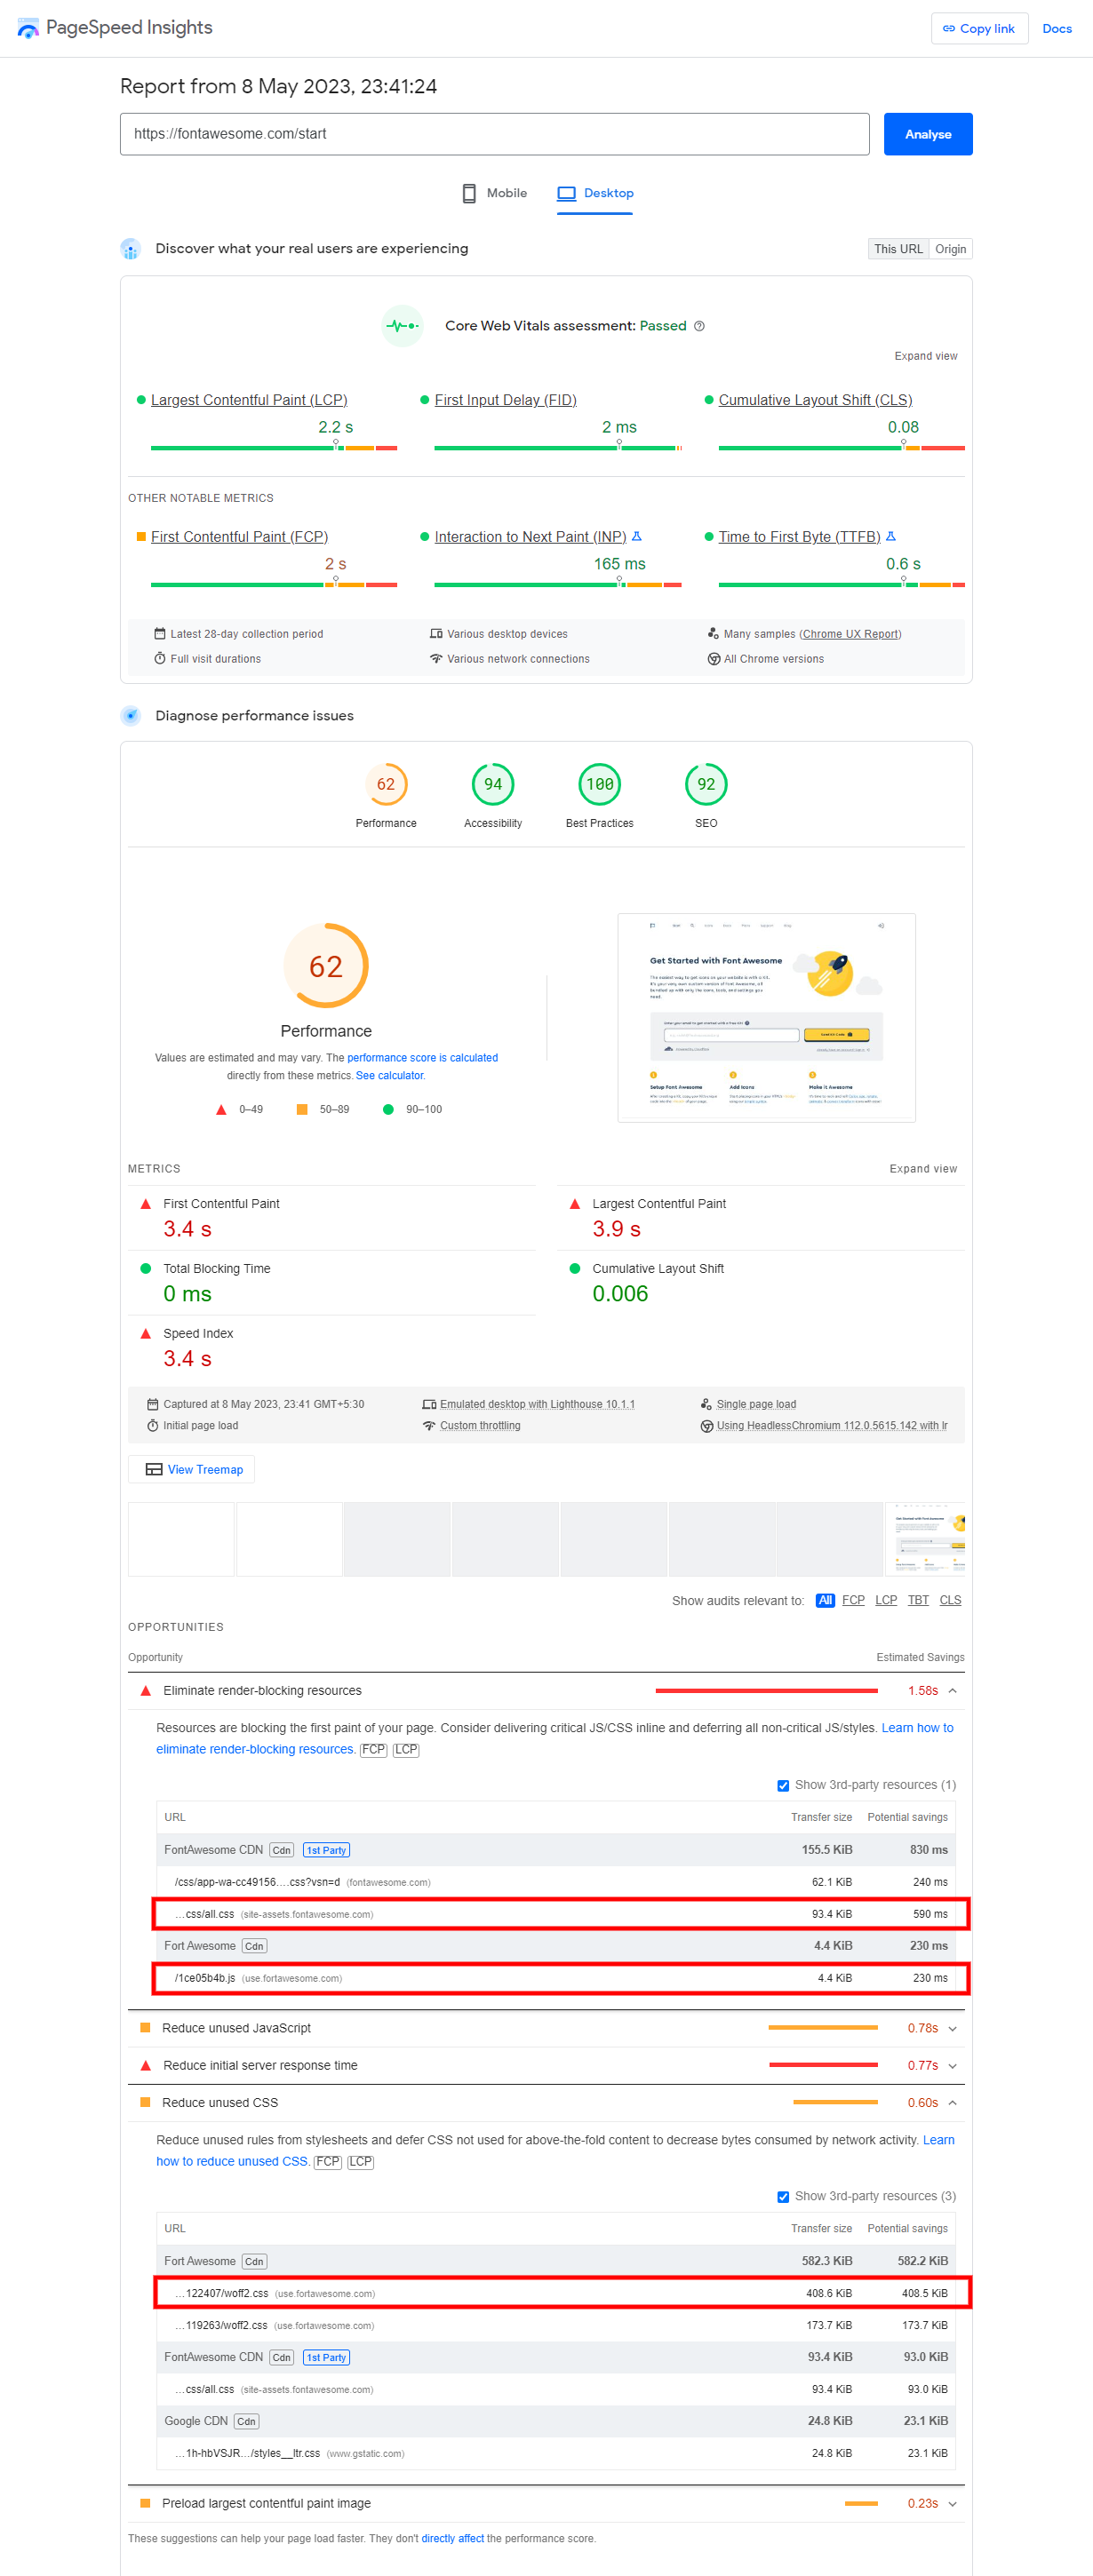The height and width of the screenshot is (2576, 1093).
Task: Click the Best Practices score 100 gauge
Action: [599, 785]
